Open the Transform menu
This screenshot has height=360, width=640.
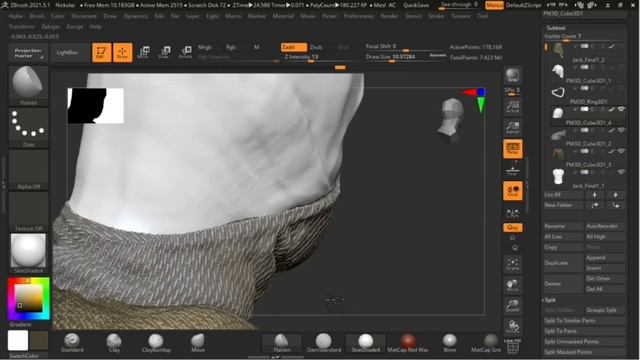(22, 27)
